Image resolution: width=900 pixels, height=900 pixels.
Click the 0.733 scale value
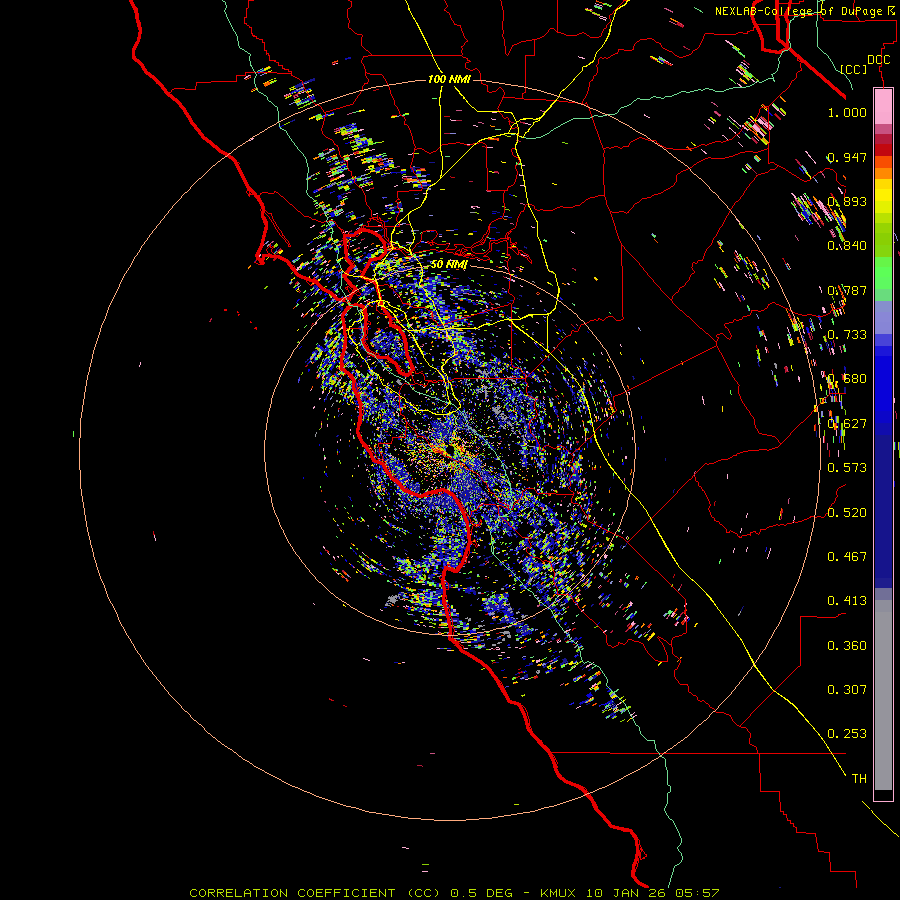click(x=847, y=335)
